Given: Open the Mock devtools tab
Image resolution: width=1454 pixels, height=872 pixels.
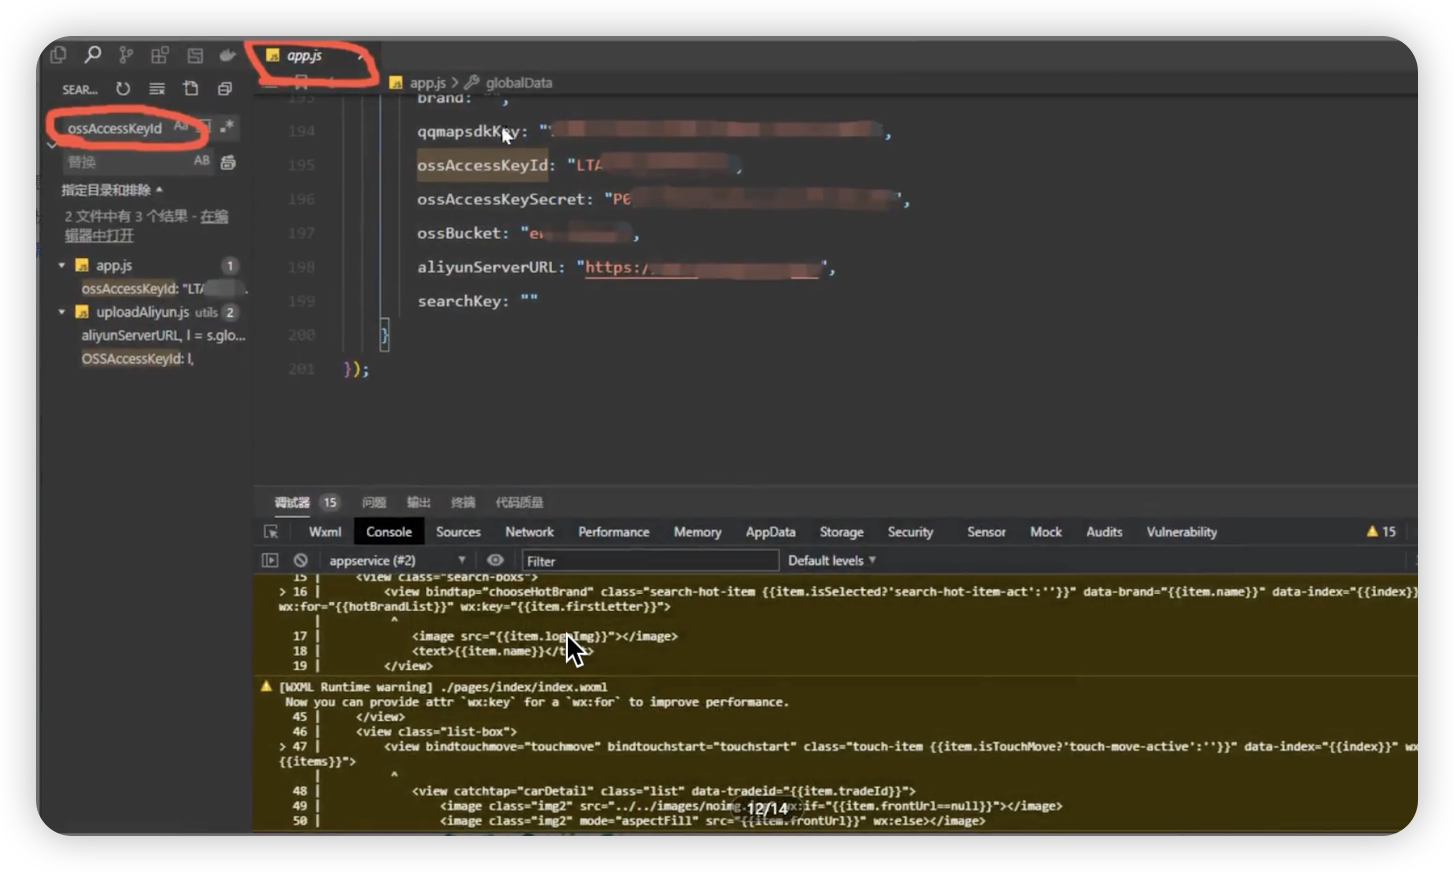Looking at the screenshot, I should tap(1046, 532).
